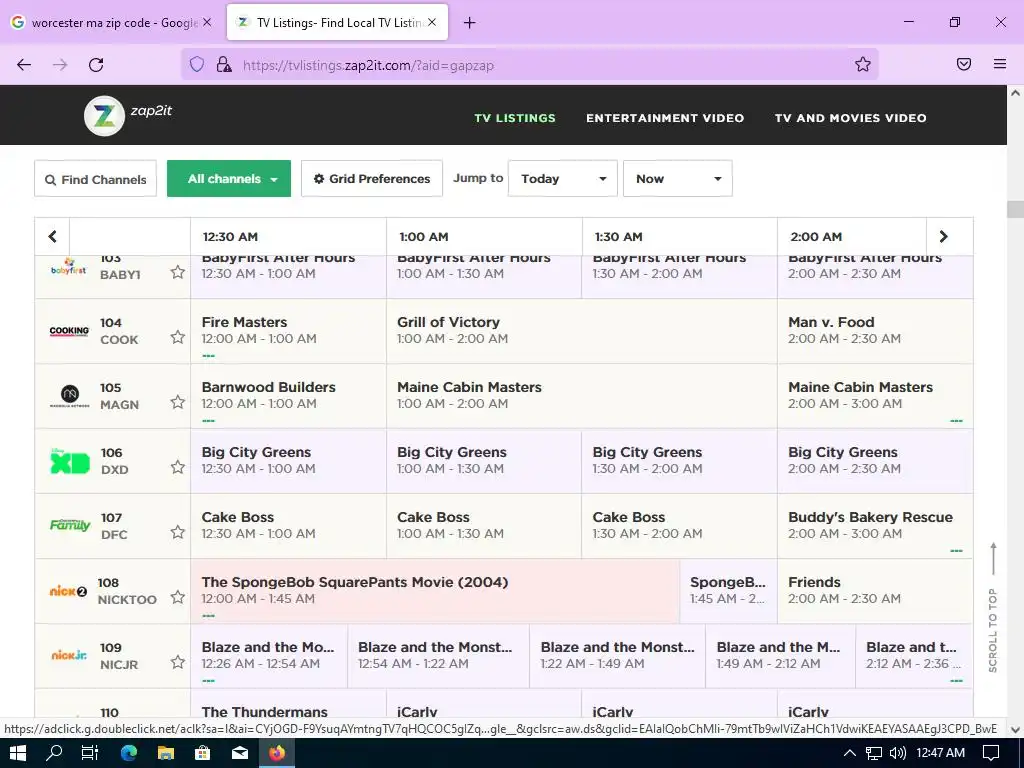Favorite channel 106 DXD with its star
The height and width of the screenshot is (768, 1024).
click(178, 467)
